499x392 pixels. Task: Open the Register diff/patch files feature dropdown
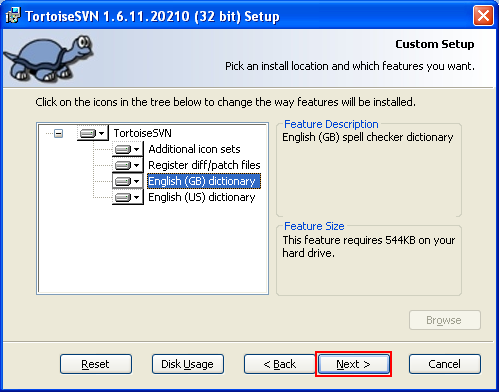(x=128, y=165)
